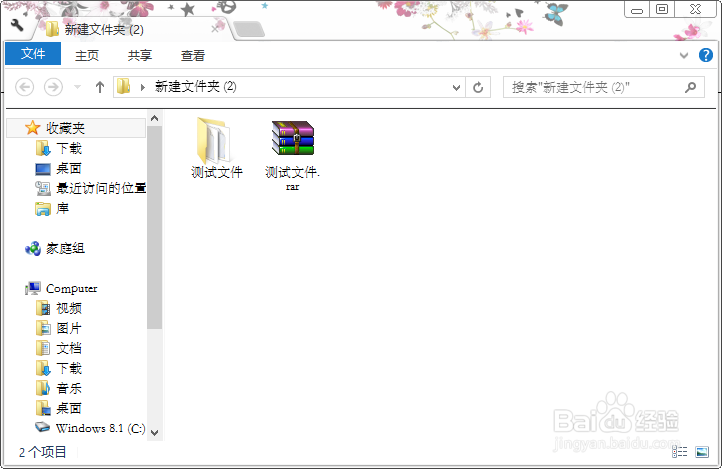Image resolution: width=722 pixels, height=469 pixels.
Task: Open 下载 under Computer
Action: (69, 369)
